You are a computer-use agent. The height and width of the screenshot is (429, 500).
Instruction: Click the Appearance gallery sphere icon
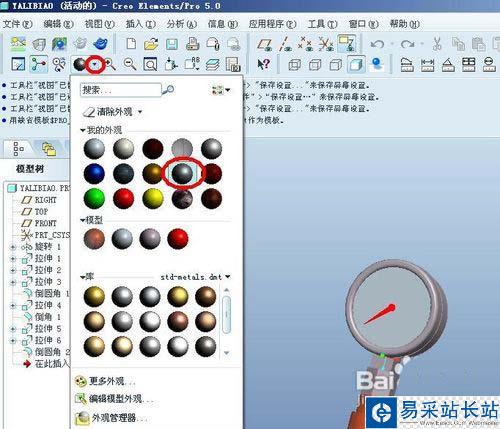(x=79, y=64)
